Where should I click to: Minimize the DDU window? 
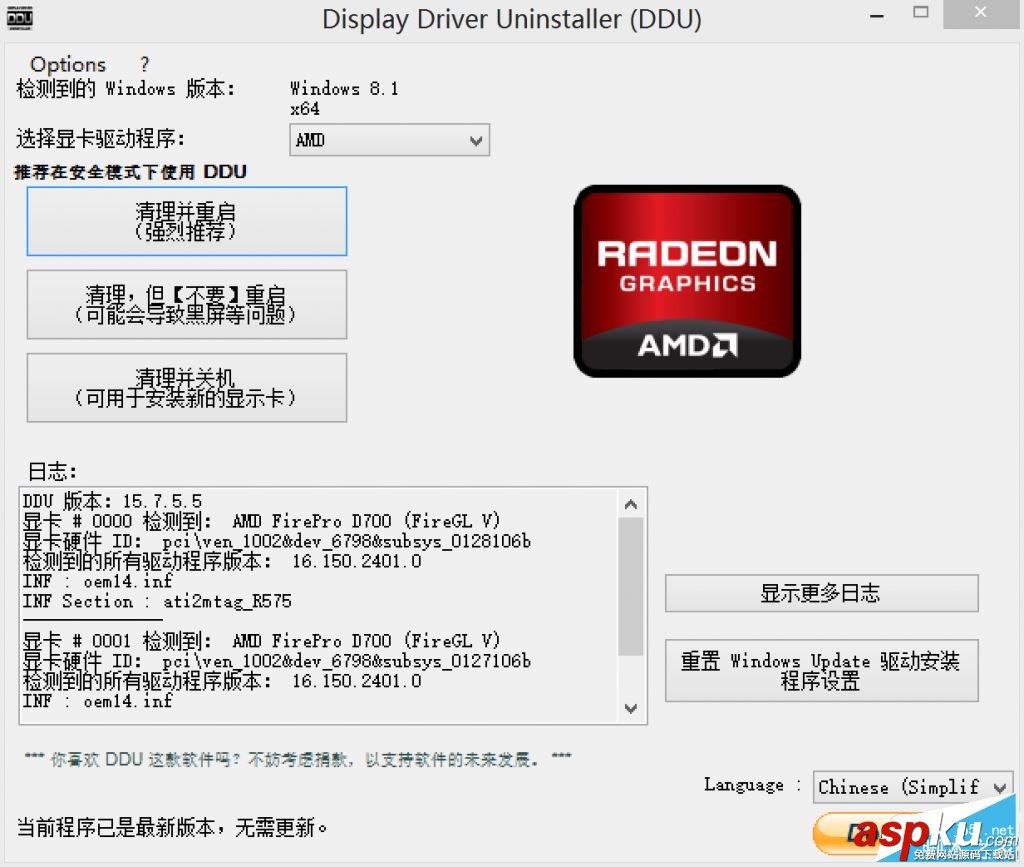pyautogui.click(x=877, y=14)
